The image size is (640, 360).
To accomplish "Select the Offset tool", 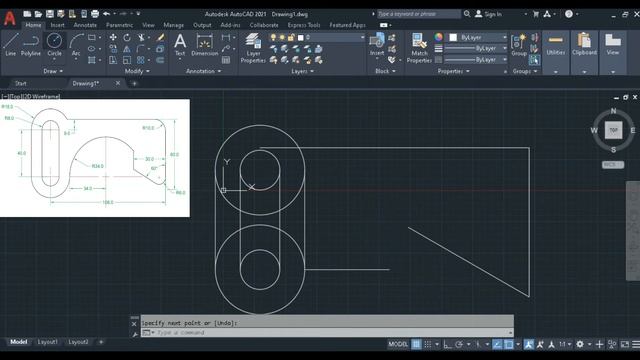I will point(160,60).
